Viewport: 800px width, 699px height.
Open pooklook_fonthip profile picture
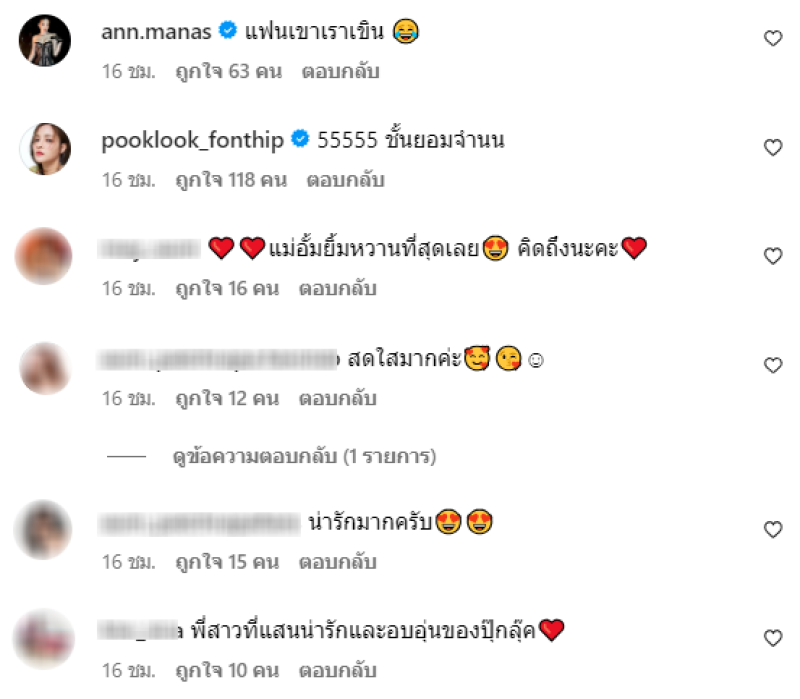pyautogui.click(x=45, y=149)
